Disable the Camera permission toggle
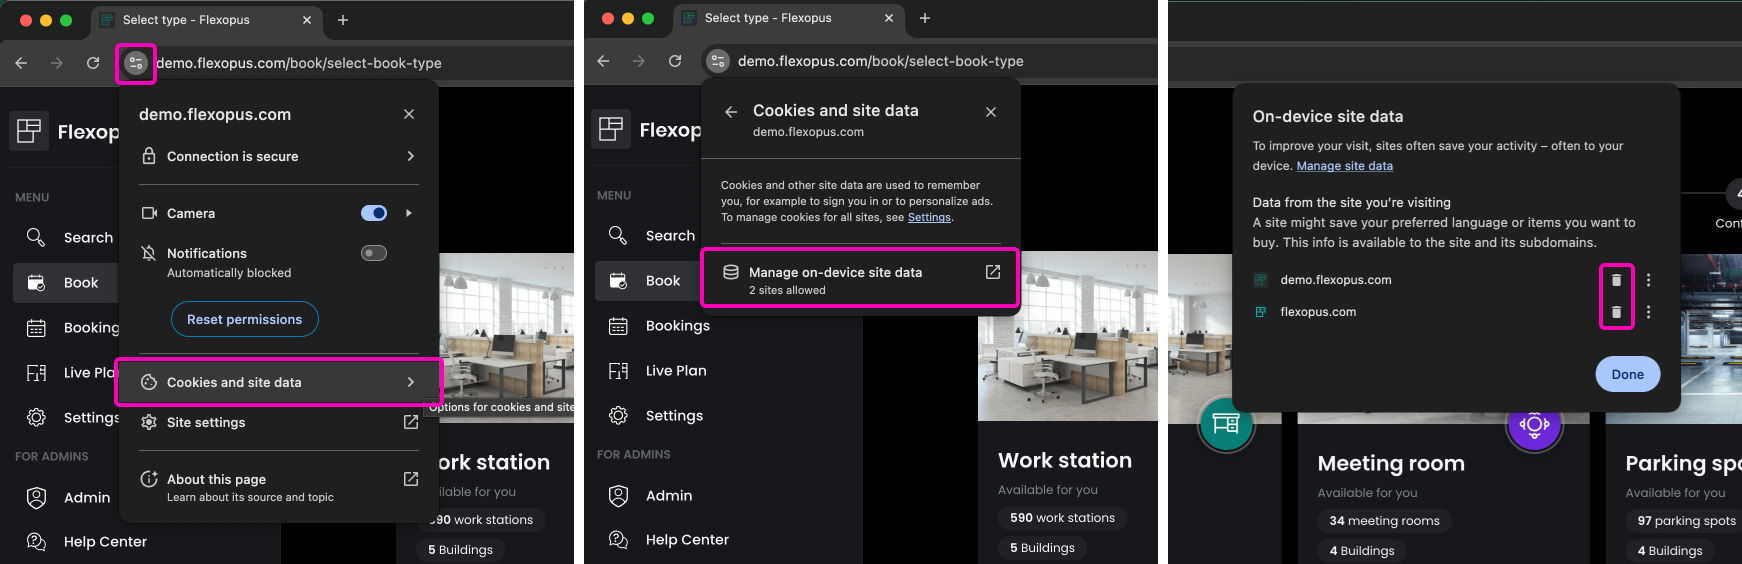Image resolution: width=1742 pixels, height=564 pixels. (x=374, y=213)
